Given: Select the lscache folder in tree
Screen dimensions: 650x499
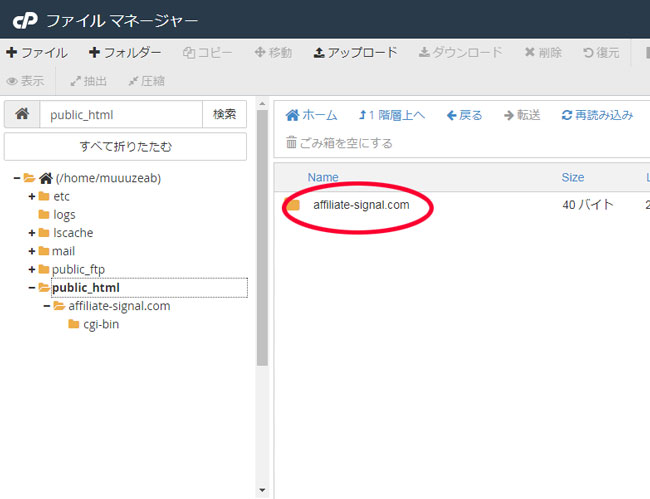Looking at the screenshot, I should coord(73,233).
